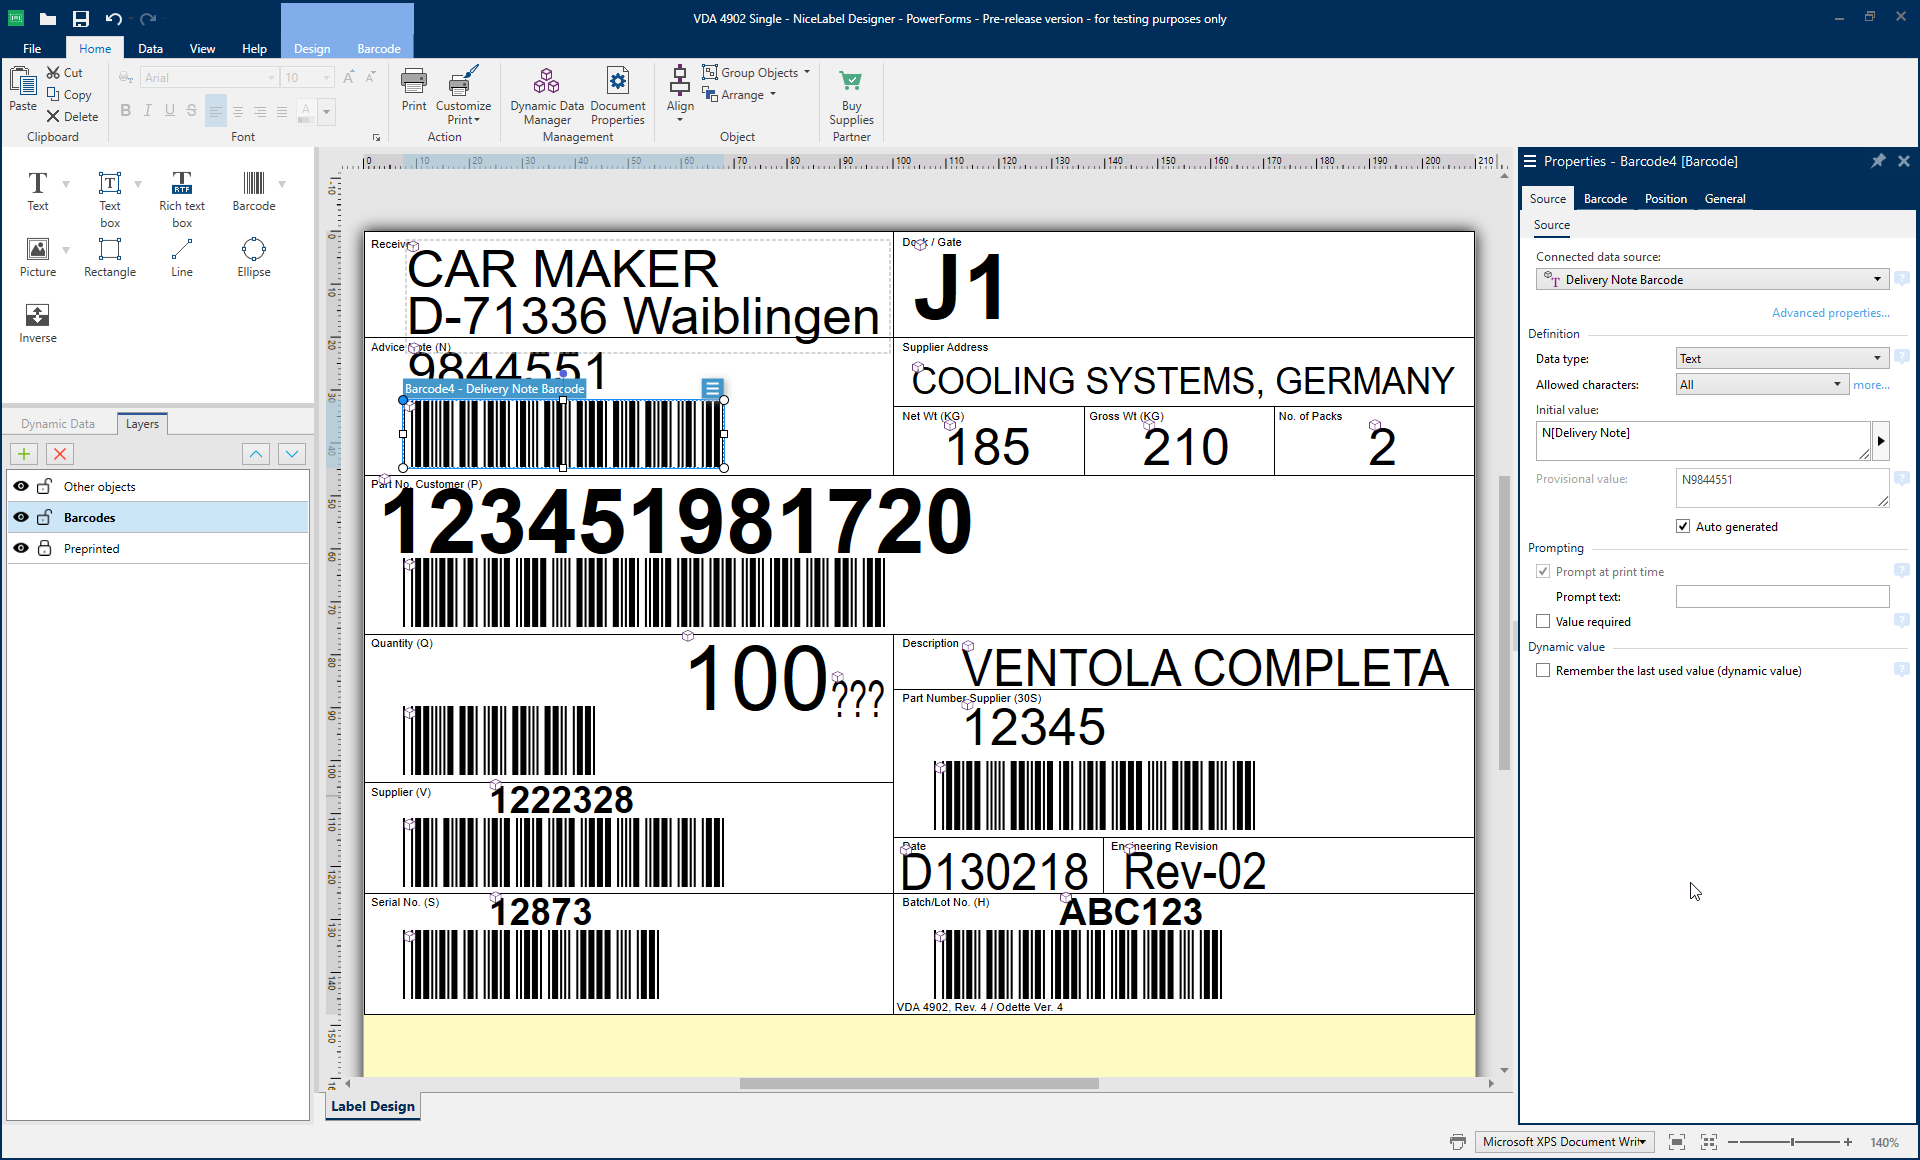Open Advanced properties link

[1830, 313]
